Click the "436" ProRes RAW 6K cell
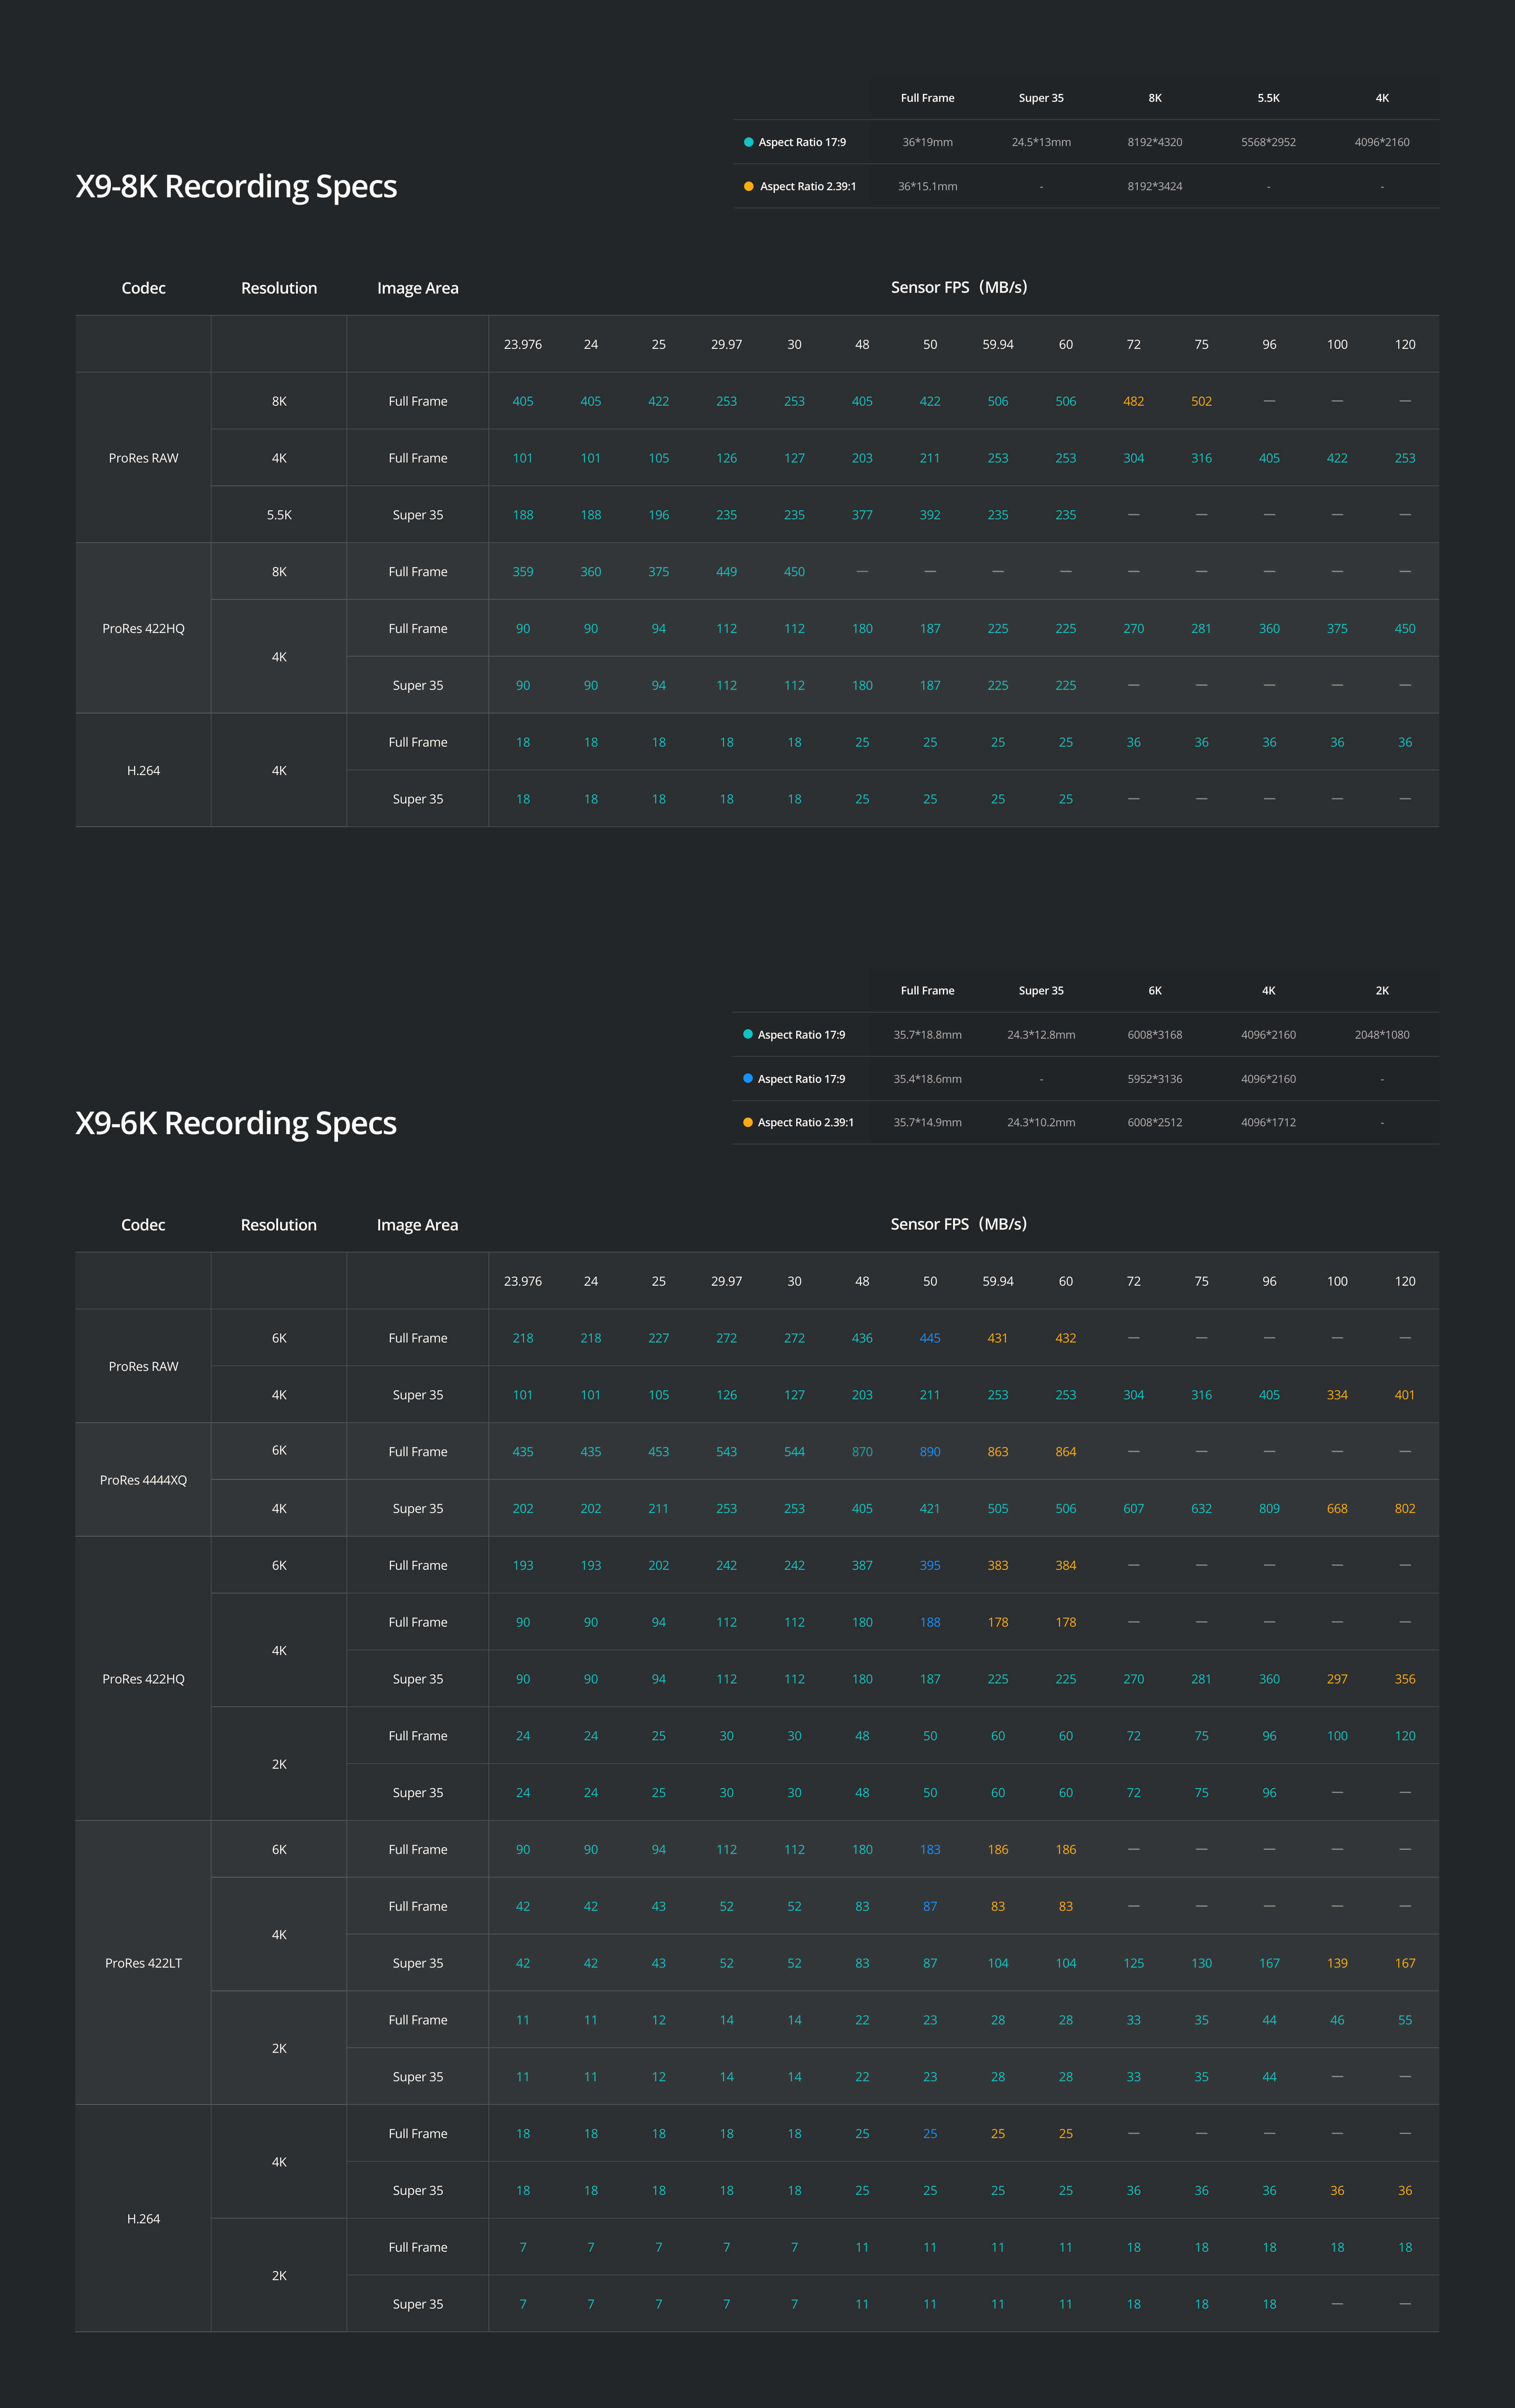 (x=862, y=1338)
